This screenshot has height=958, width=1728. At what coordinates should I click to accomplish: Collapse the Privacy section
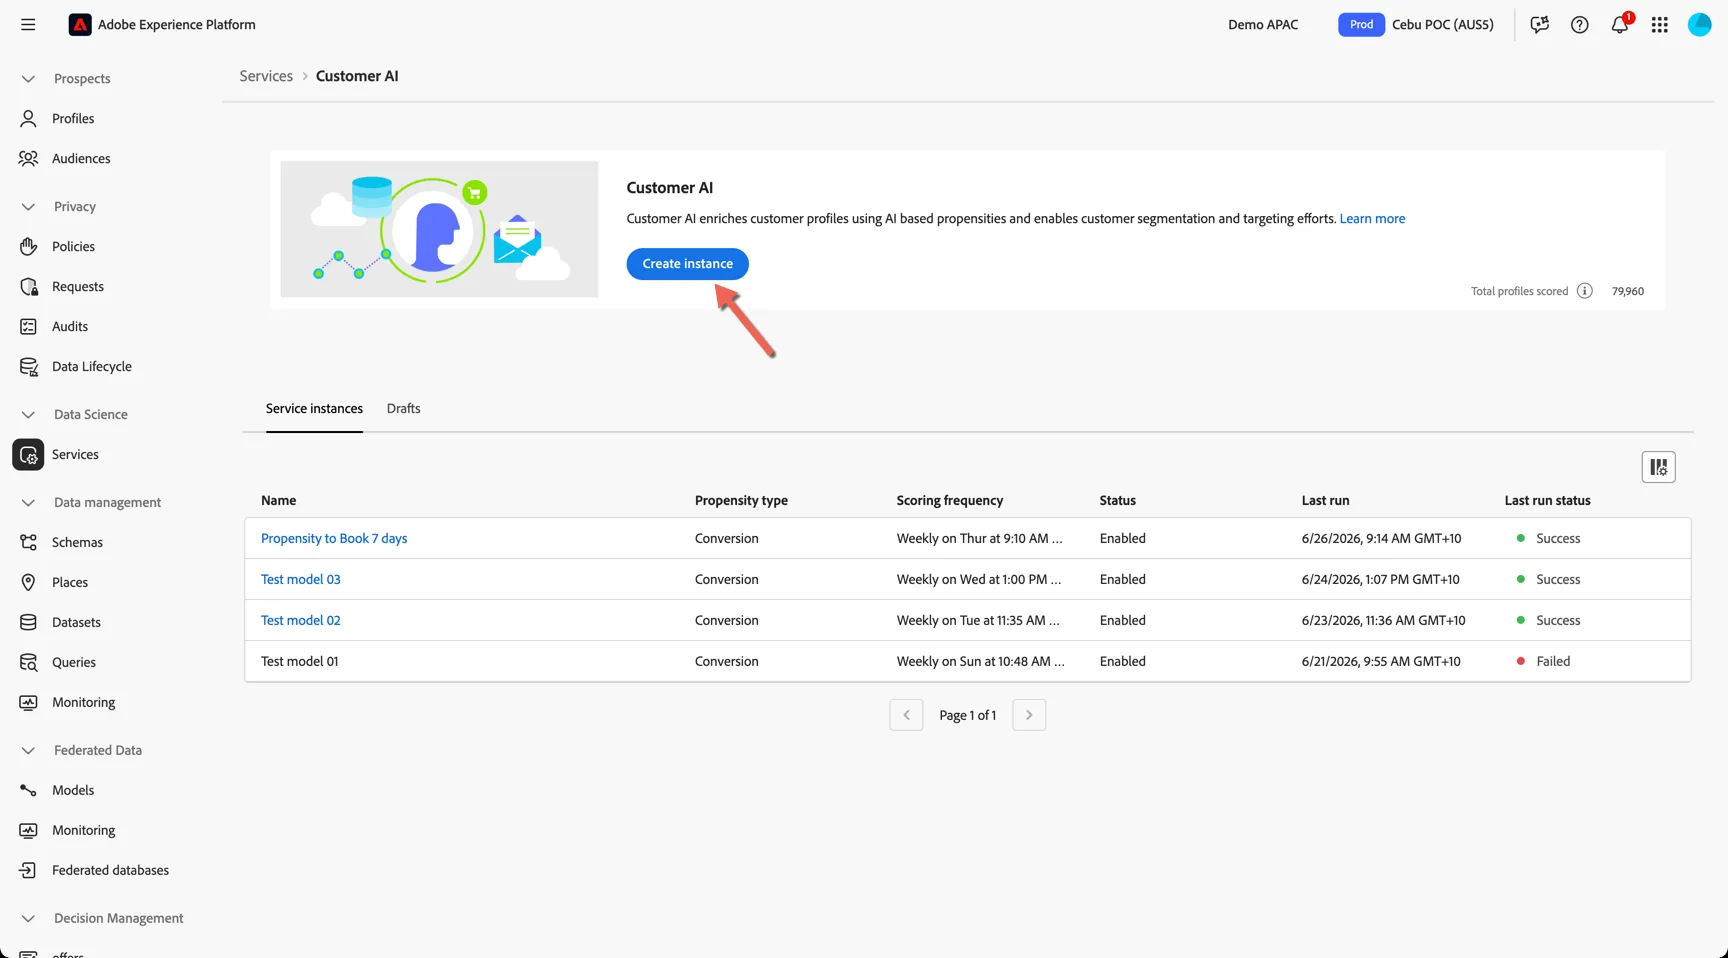[28, 207]
